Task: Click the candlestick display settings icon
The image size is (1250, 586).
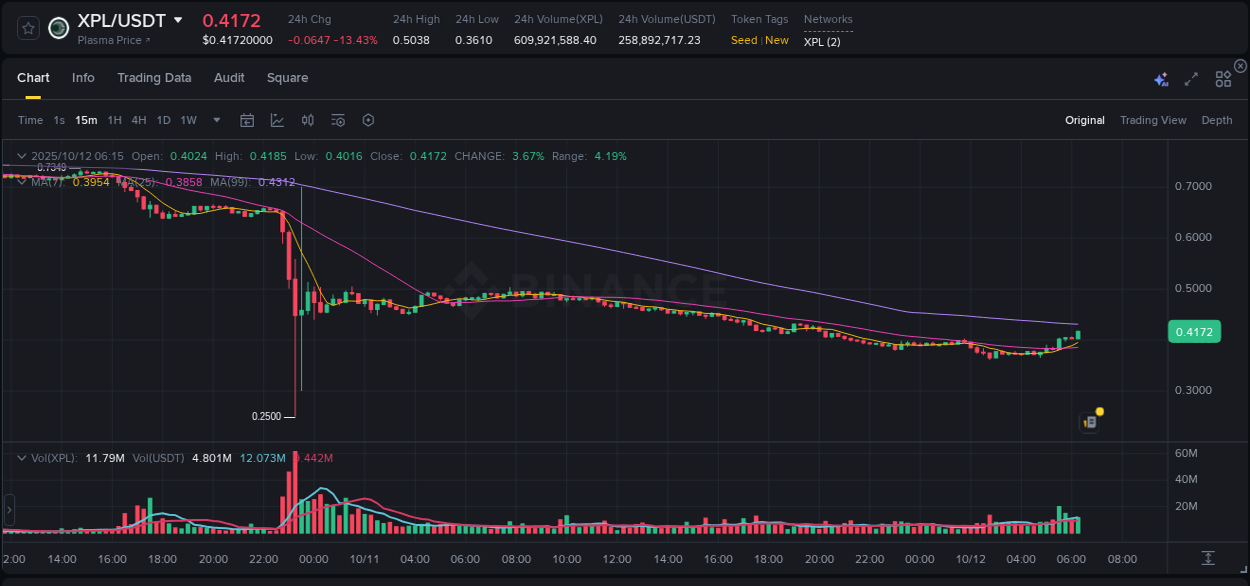Action: (x=308, y=120)
